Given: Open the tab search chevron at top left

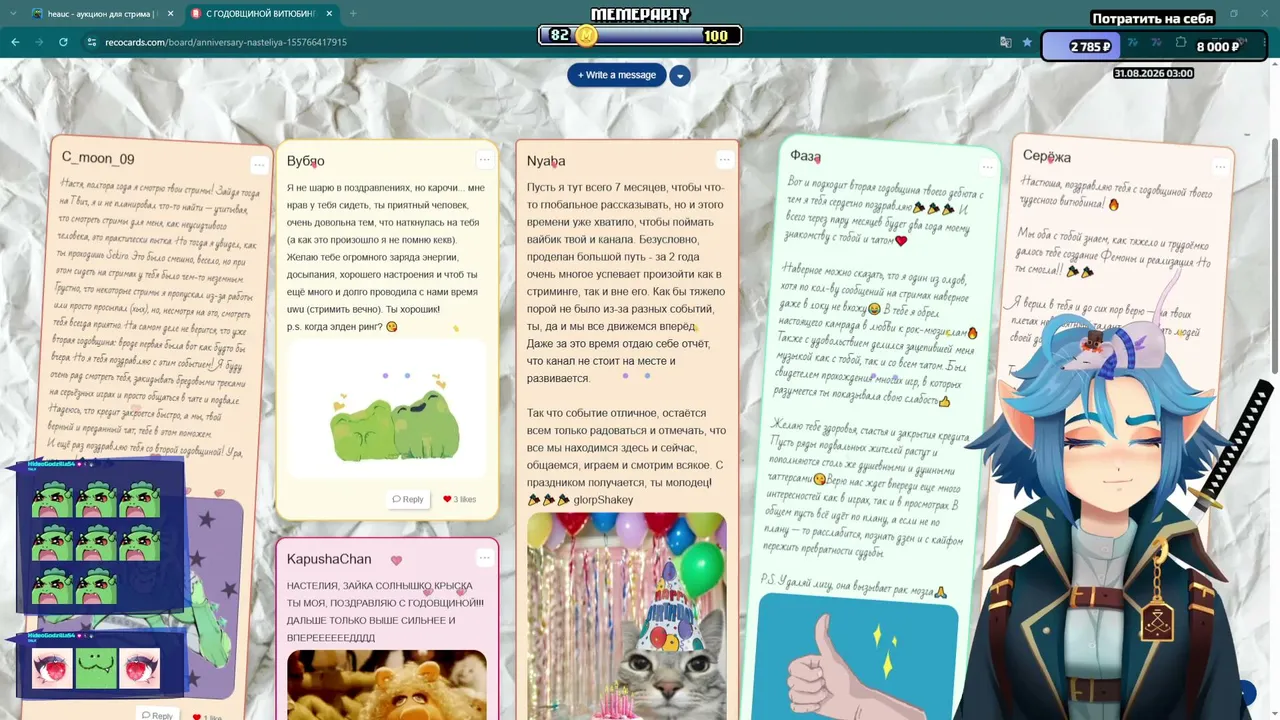Looking at the screenshot, I should point(12,14).
